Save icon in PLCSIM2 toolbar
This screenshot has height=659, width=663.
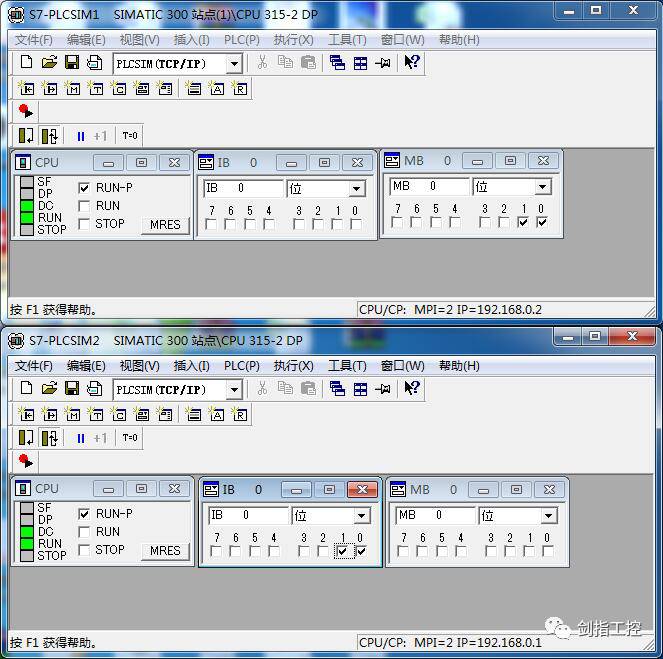tap(72, 388)
